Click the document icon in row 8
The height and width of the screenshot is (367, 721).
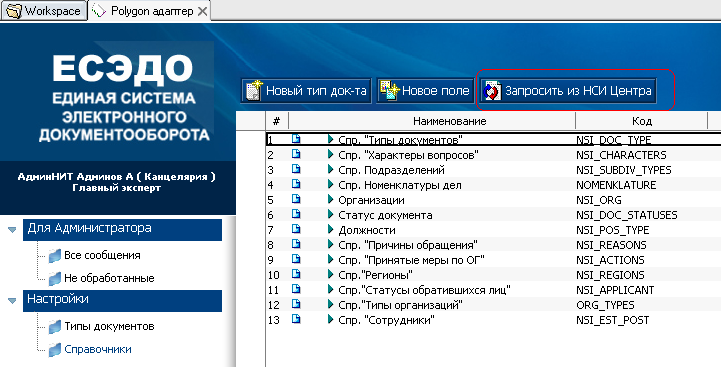[296, 244]
